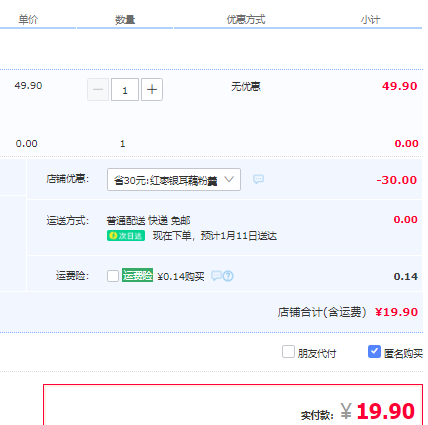Click the plus quantity button
Screen dimensions: 428x425
click(x=152, y=90)
